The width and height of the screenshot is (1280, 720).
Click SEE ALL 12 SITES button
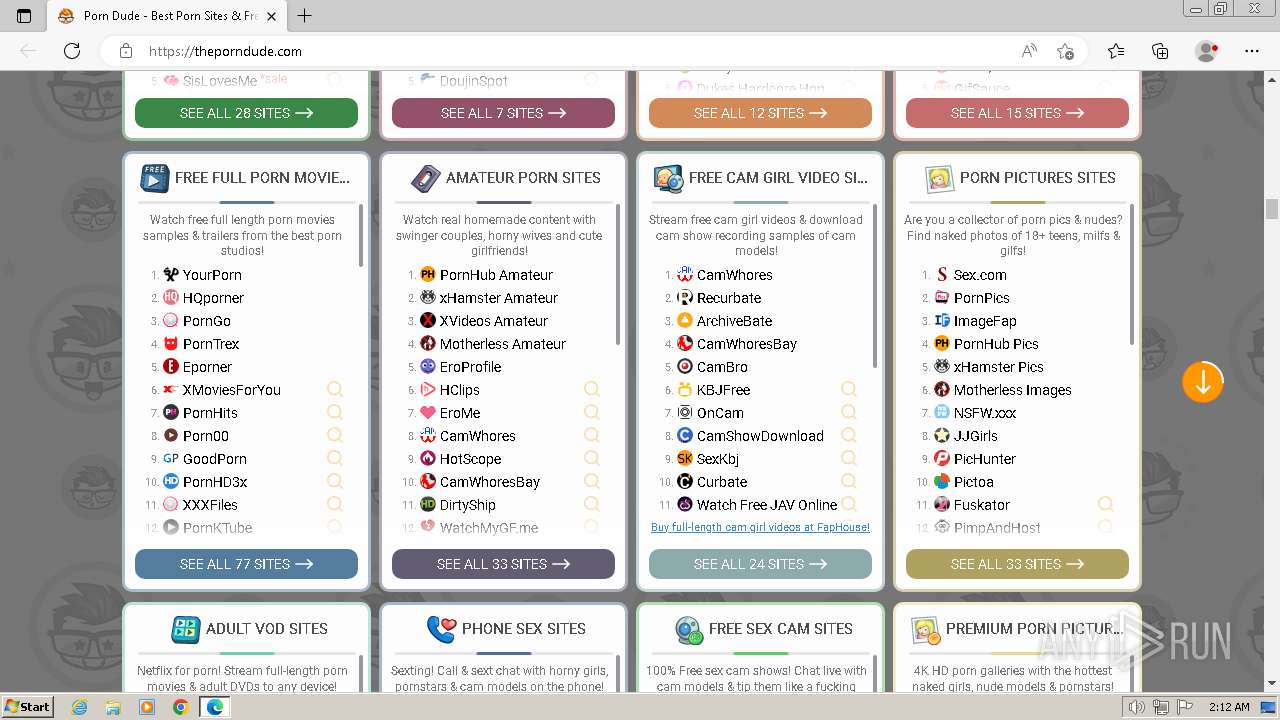(x=760, y=113)
